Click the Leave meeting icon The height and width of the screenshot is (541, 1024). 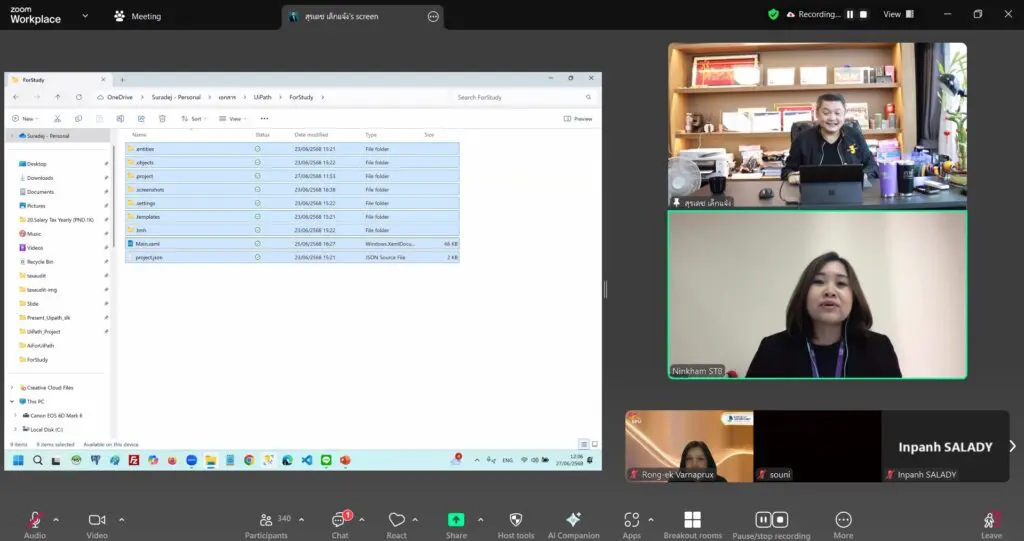tap(991, 520)
